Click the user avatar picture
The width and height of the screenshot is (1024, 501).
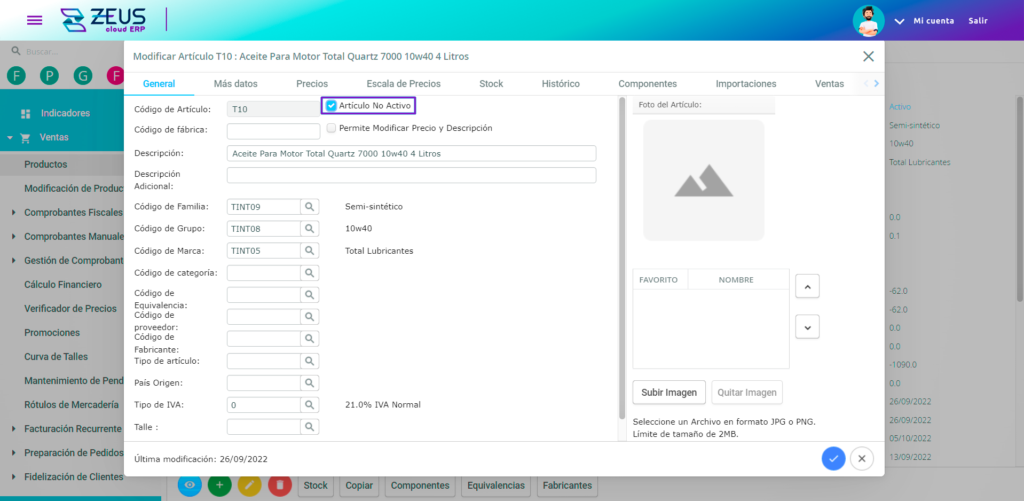[869, 21]
